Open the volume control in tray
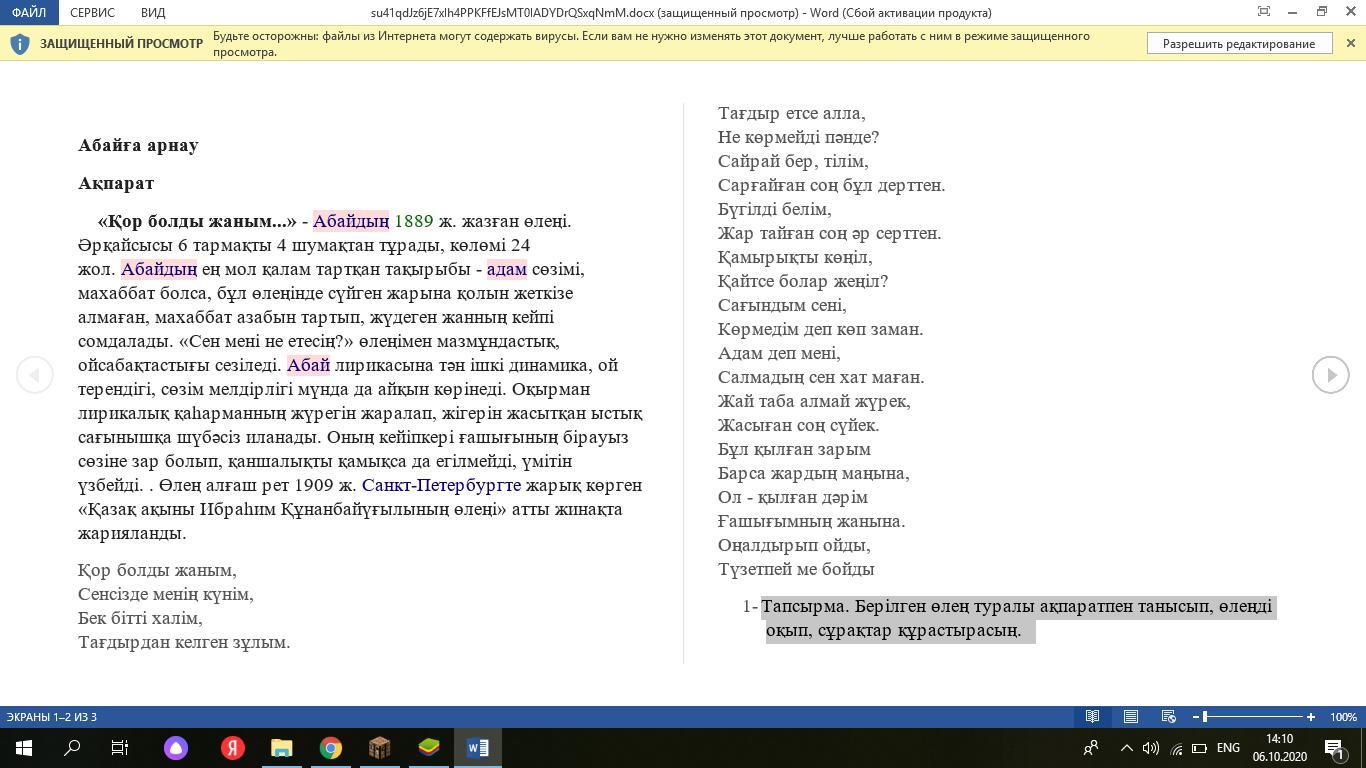Screen dimensions: 1366x768 1151,748
